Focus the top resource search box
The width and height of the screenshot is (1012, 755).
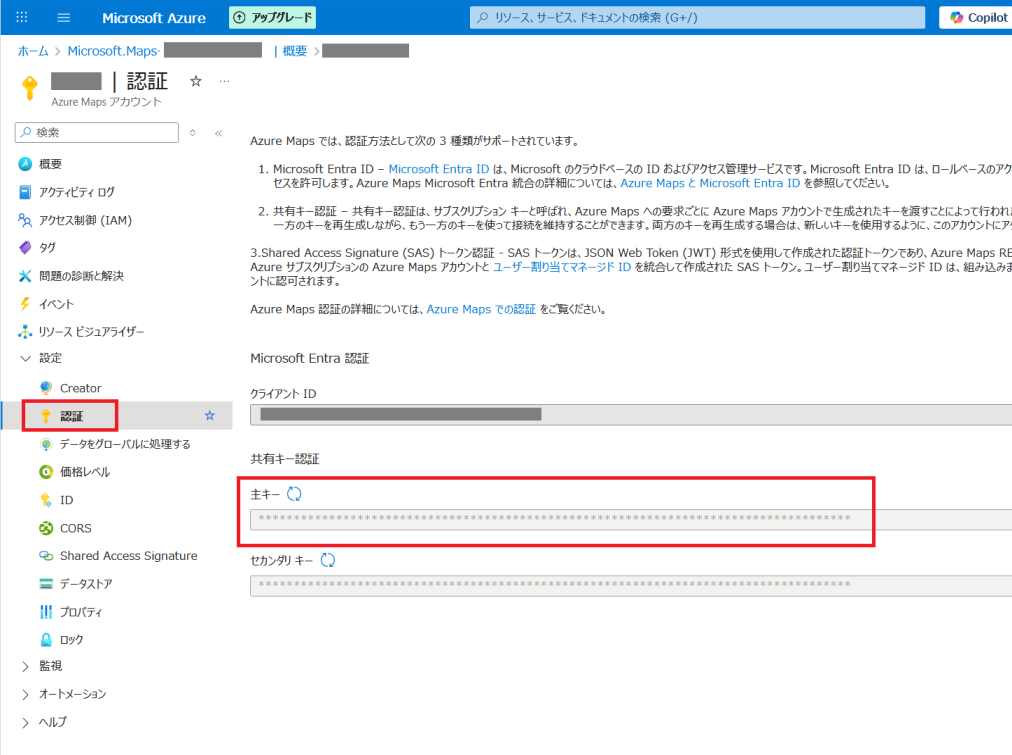click(x=697, y=17)
